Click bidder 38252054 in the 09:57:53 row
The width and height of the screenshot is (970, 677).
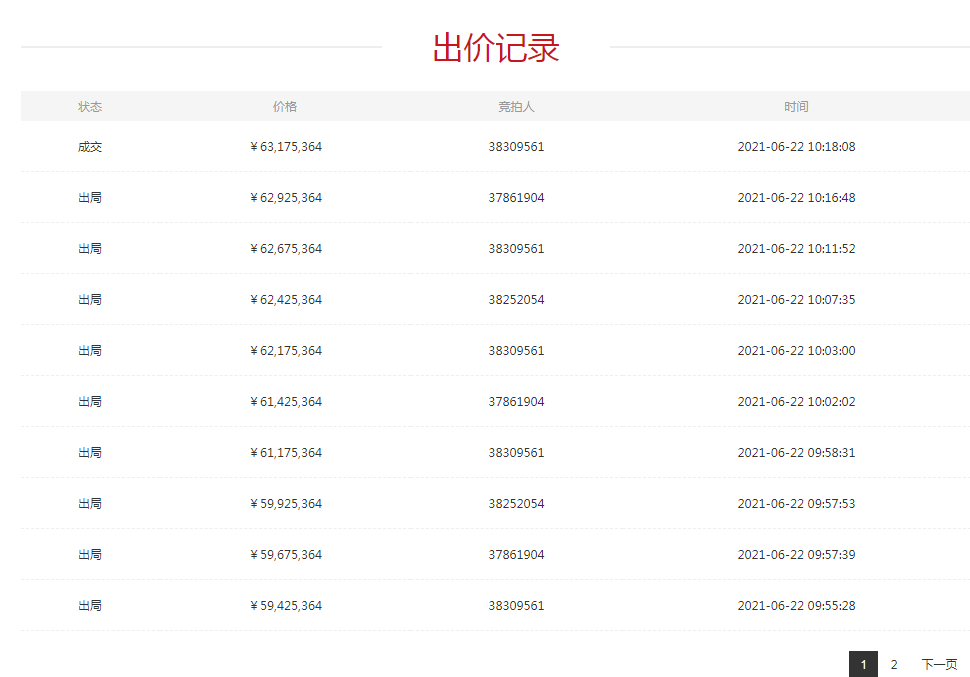[516, 503]
